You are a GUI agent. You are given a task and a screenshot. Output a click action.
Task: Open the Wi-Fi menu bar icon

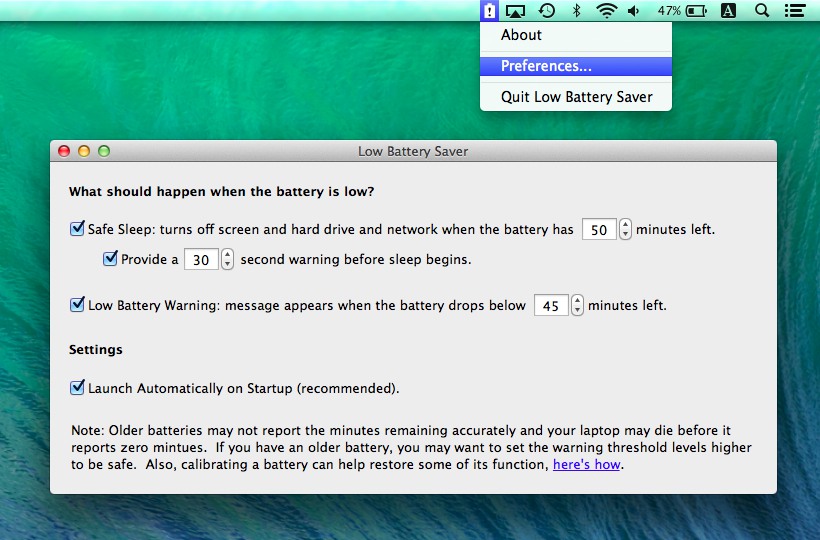click(x=607, y=10)
